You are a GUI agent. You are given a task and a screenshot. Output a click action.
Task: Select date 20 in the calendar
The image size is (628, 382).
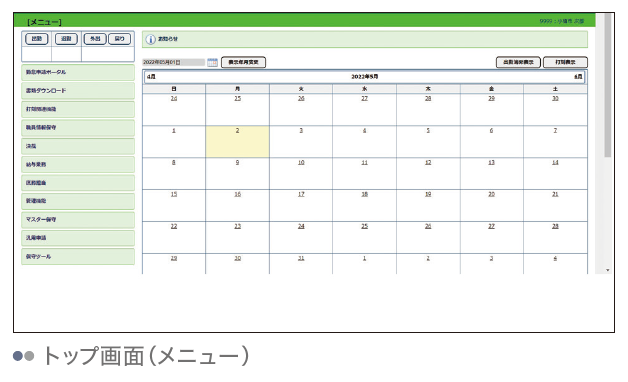(491, 194)
